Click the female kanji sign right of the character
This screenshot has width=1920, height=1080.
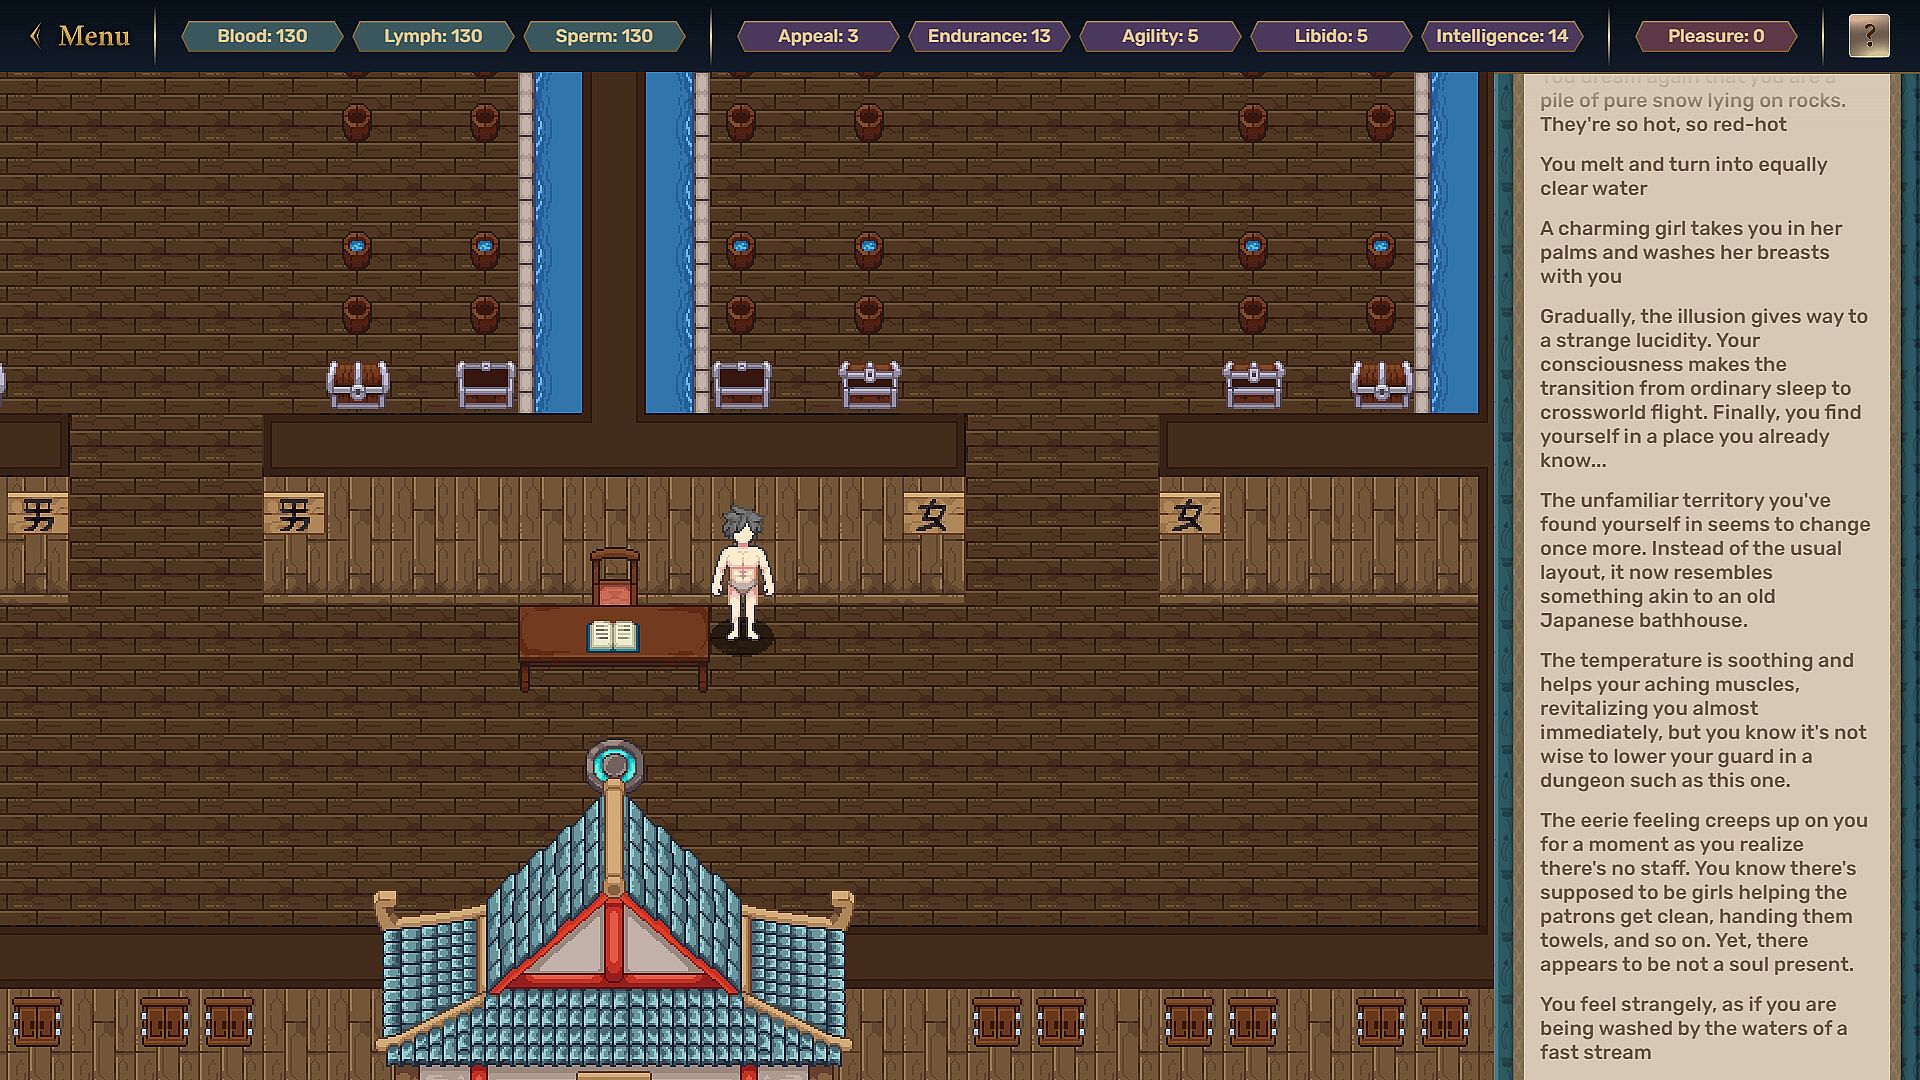[x=932, y=515]
